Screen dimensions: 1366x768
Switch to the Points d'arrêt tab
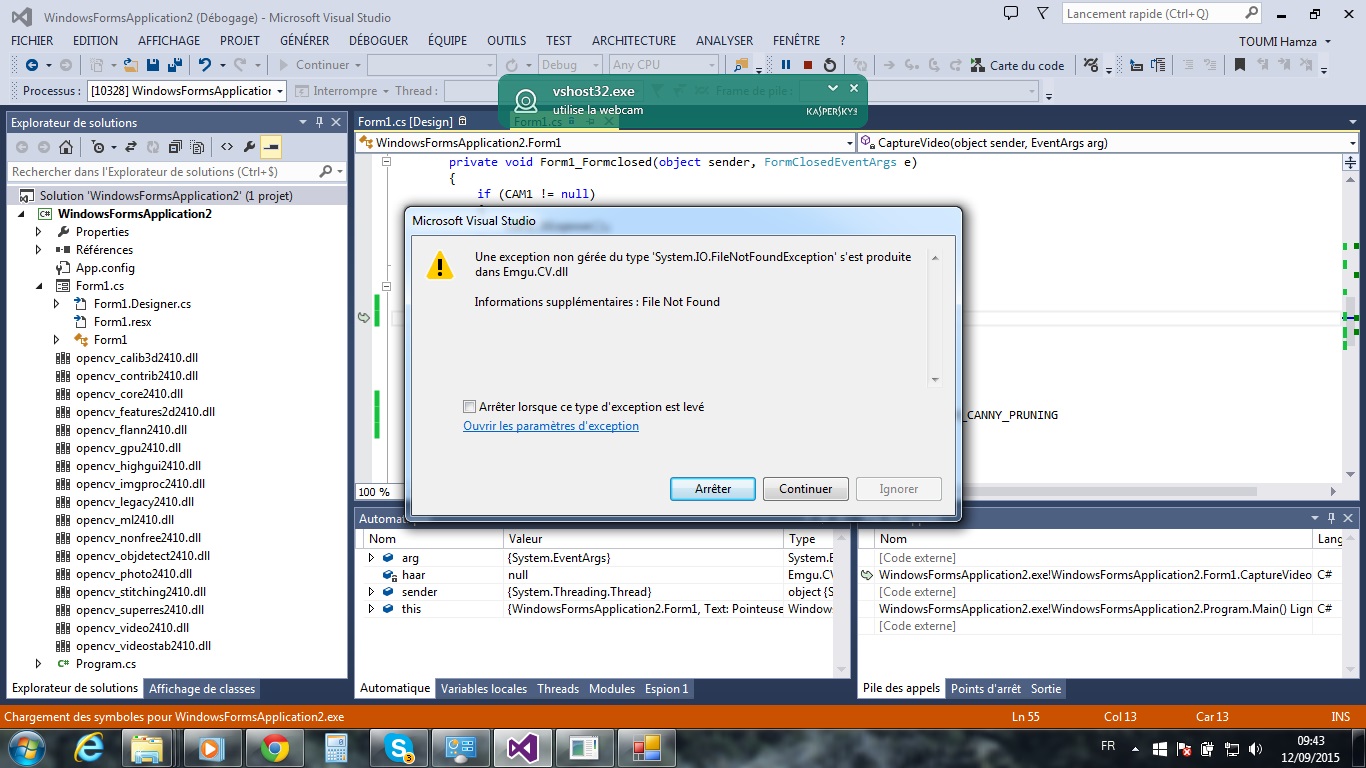986,688
